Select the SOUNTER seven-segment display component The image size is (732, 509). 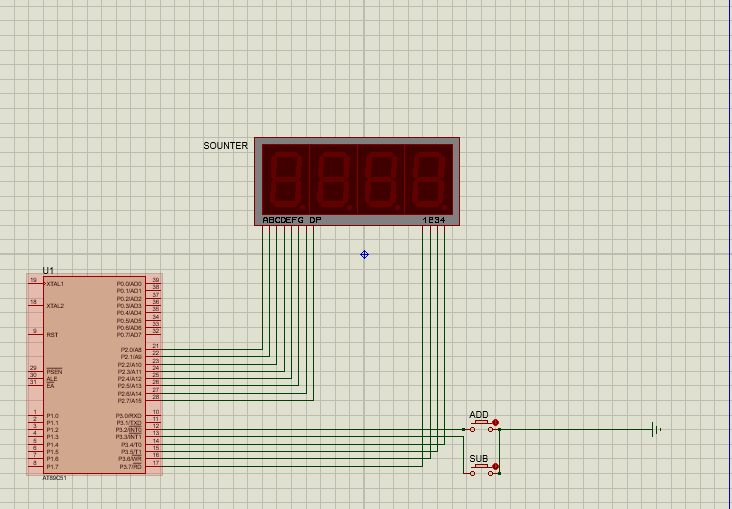(357, 182)
